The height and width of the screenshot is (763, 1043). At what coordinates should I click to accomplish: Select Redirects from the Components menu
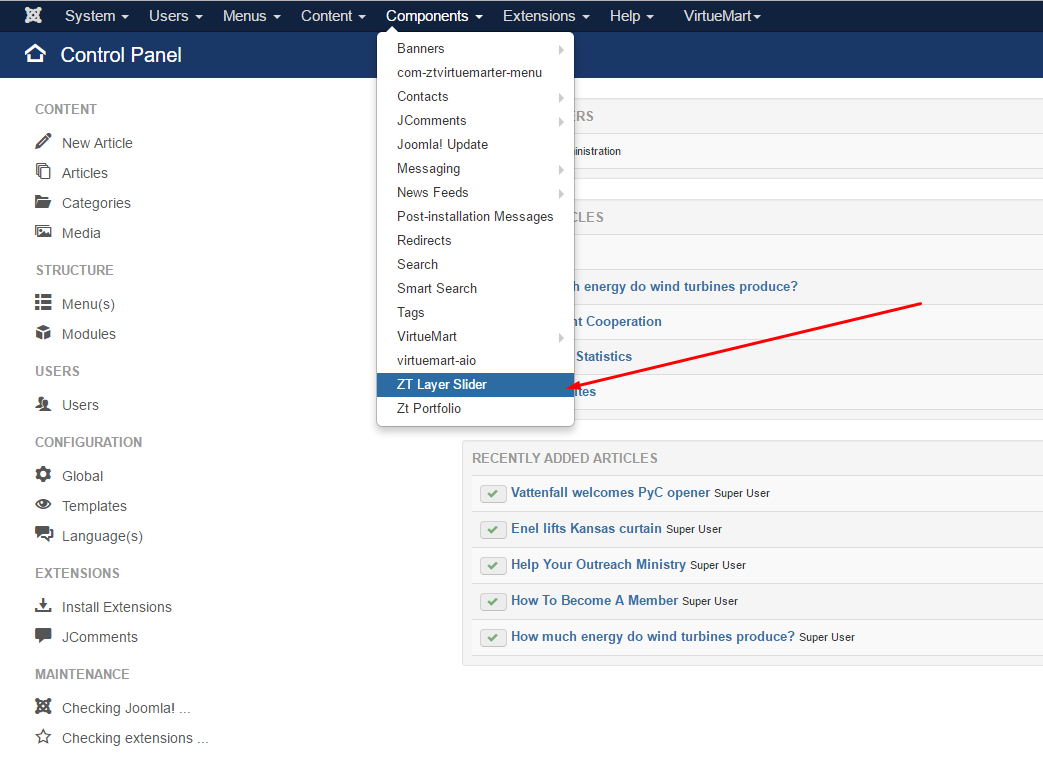click(x=475, y=240)
